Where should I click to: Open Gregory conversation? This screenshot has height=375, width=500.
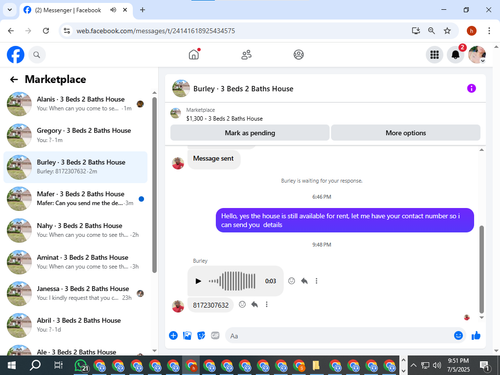pyautogui.click(x=75, y=135)
